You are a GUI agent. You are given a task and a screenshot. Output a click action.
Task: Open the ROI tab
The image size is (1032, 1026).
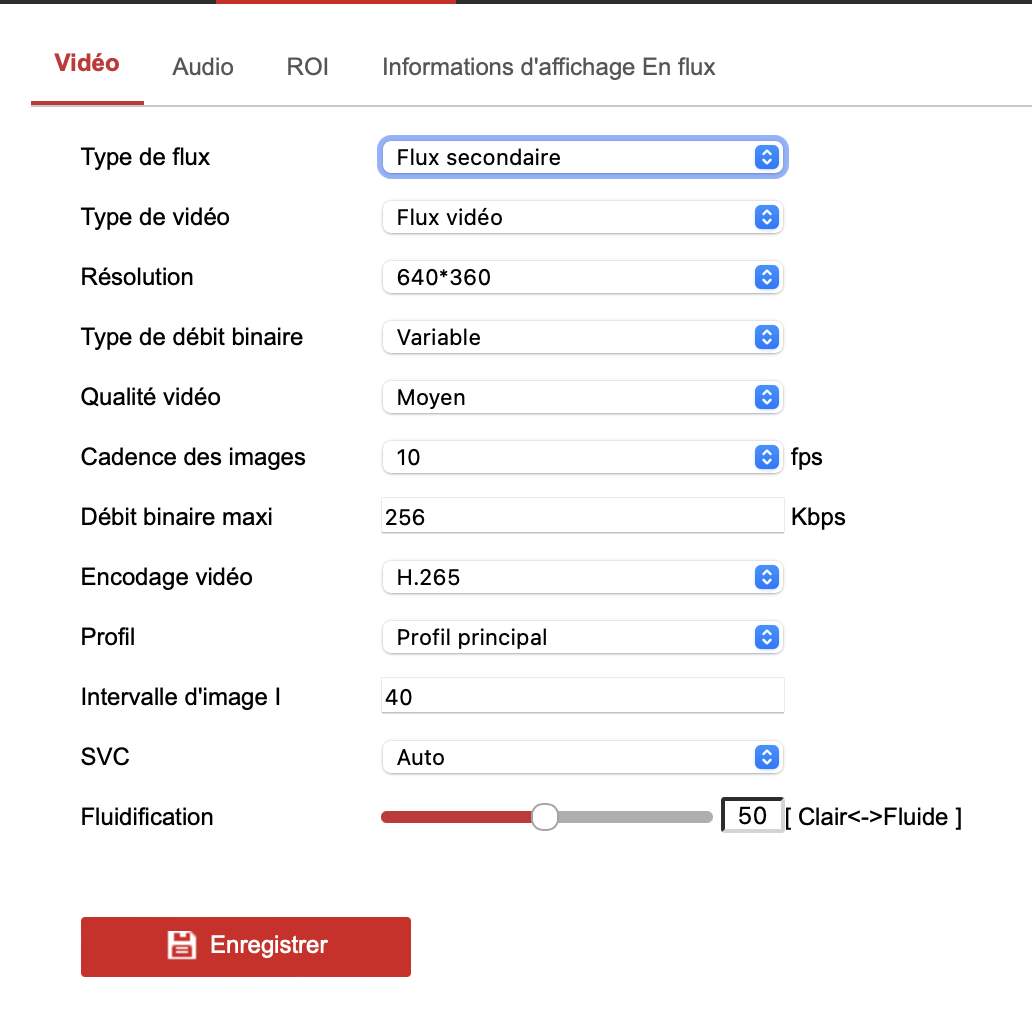[x=307, y=67]
